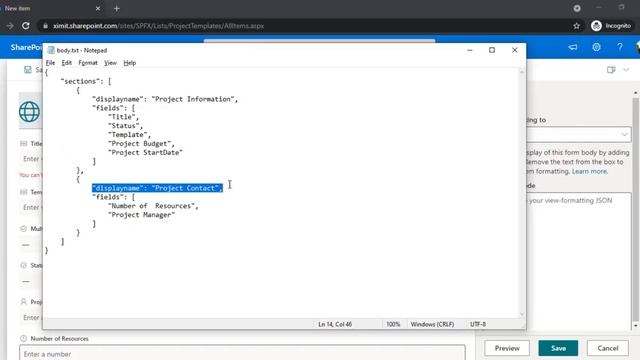Open SharePoint settings gear

596,47
